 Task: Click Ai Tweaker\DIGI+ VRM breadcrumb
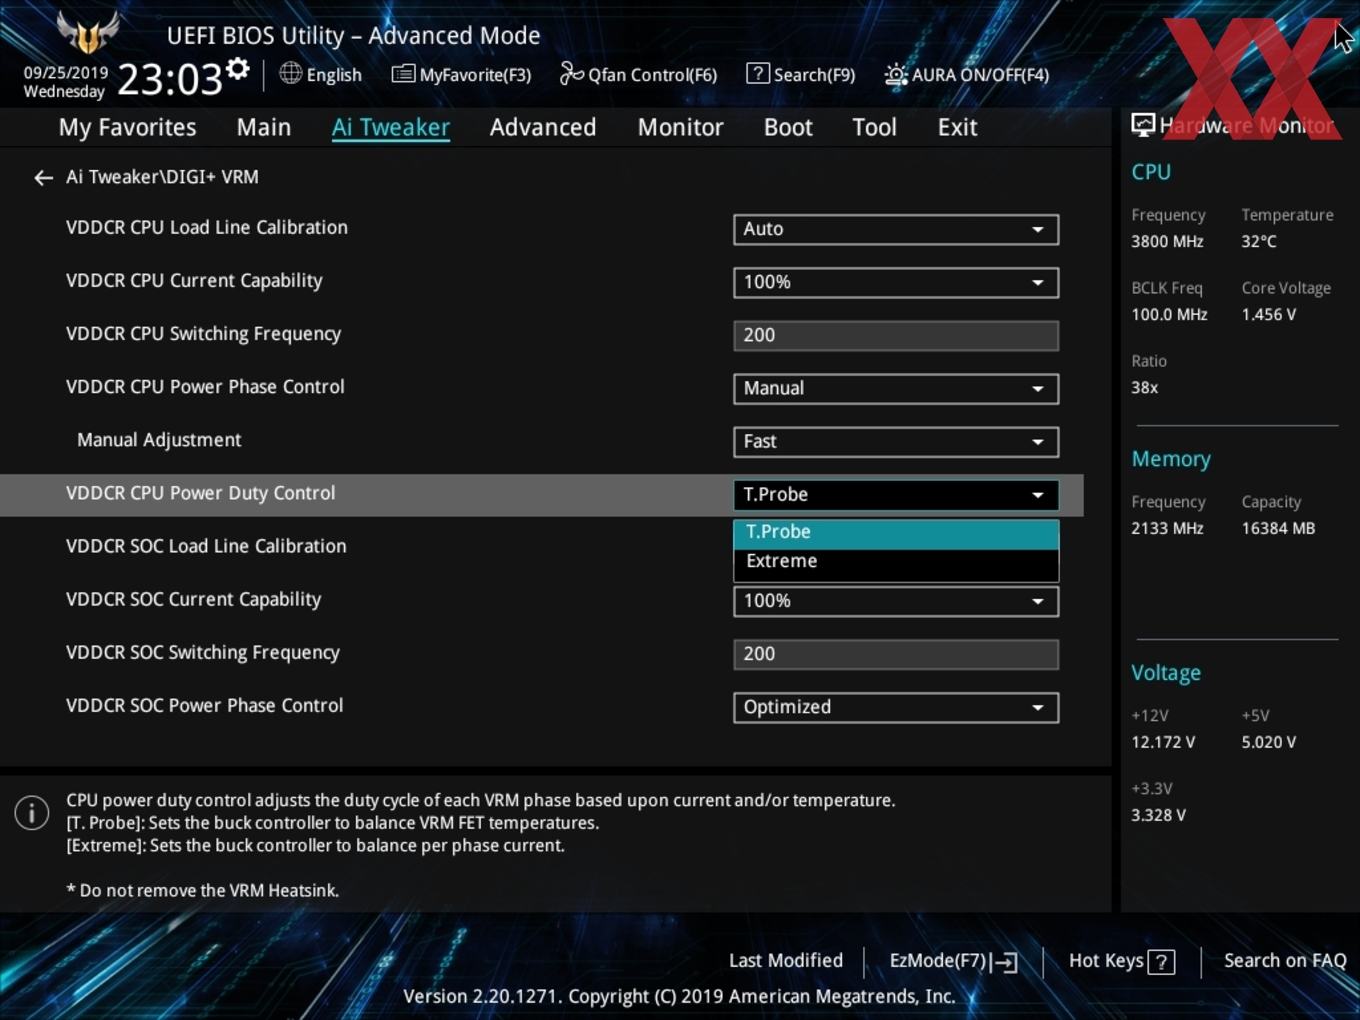(162, 177)
